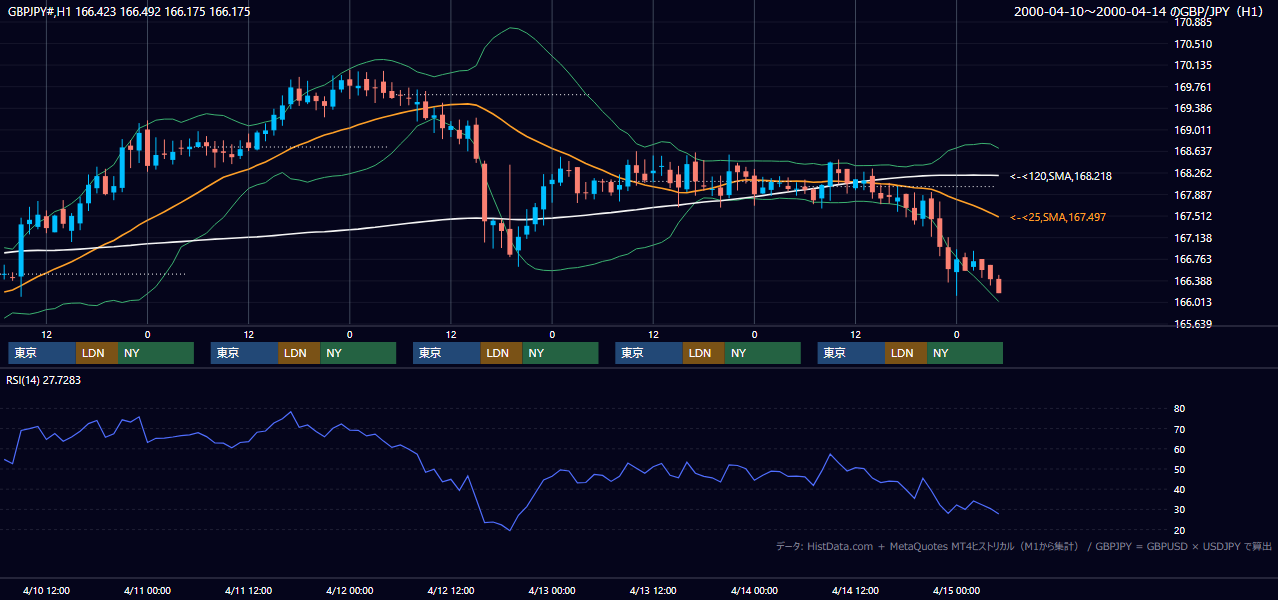The width and height of the screenshot is (1278, 600).
Task: Click price axis value 167.887
Action: (1193, 195)
